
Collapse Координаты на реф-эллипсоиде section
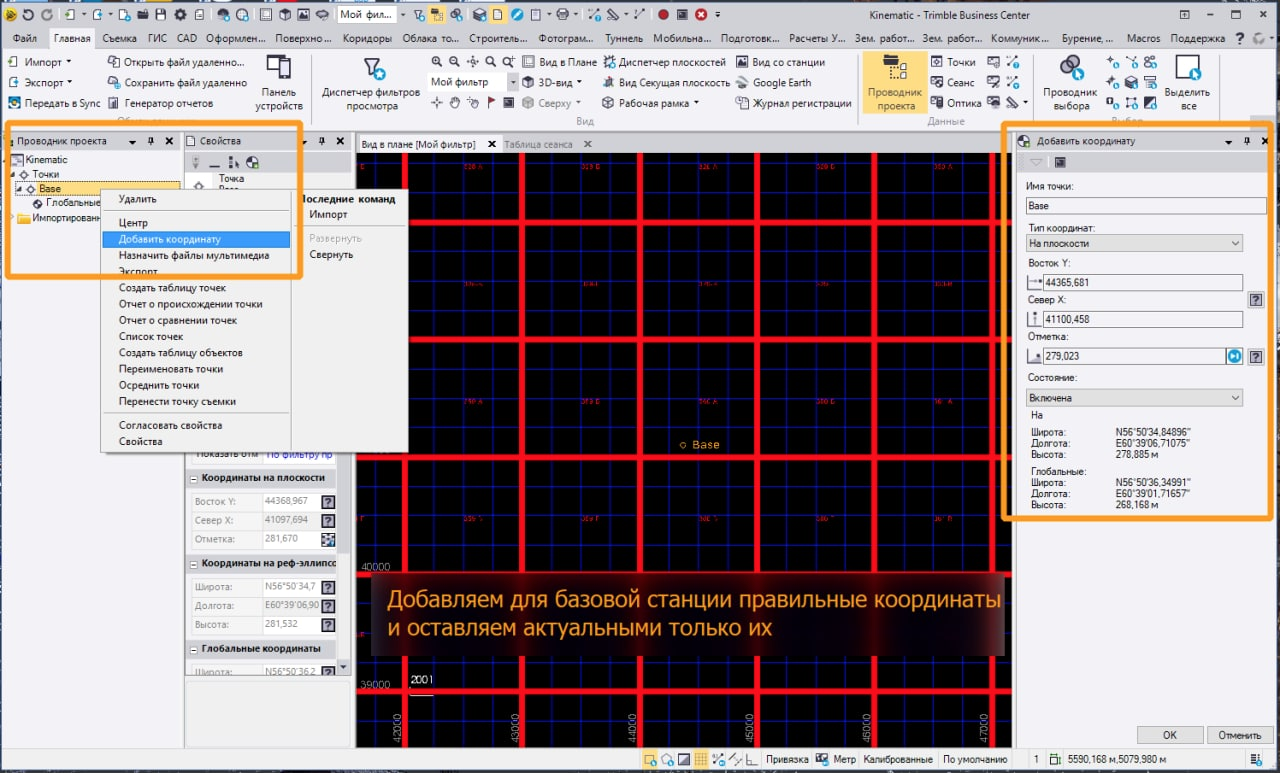[x=192, y=563]
